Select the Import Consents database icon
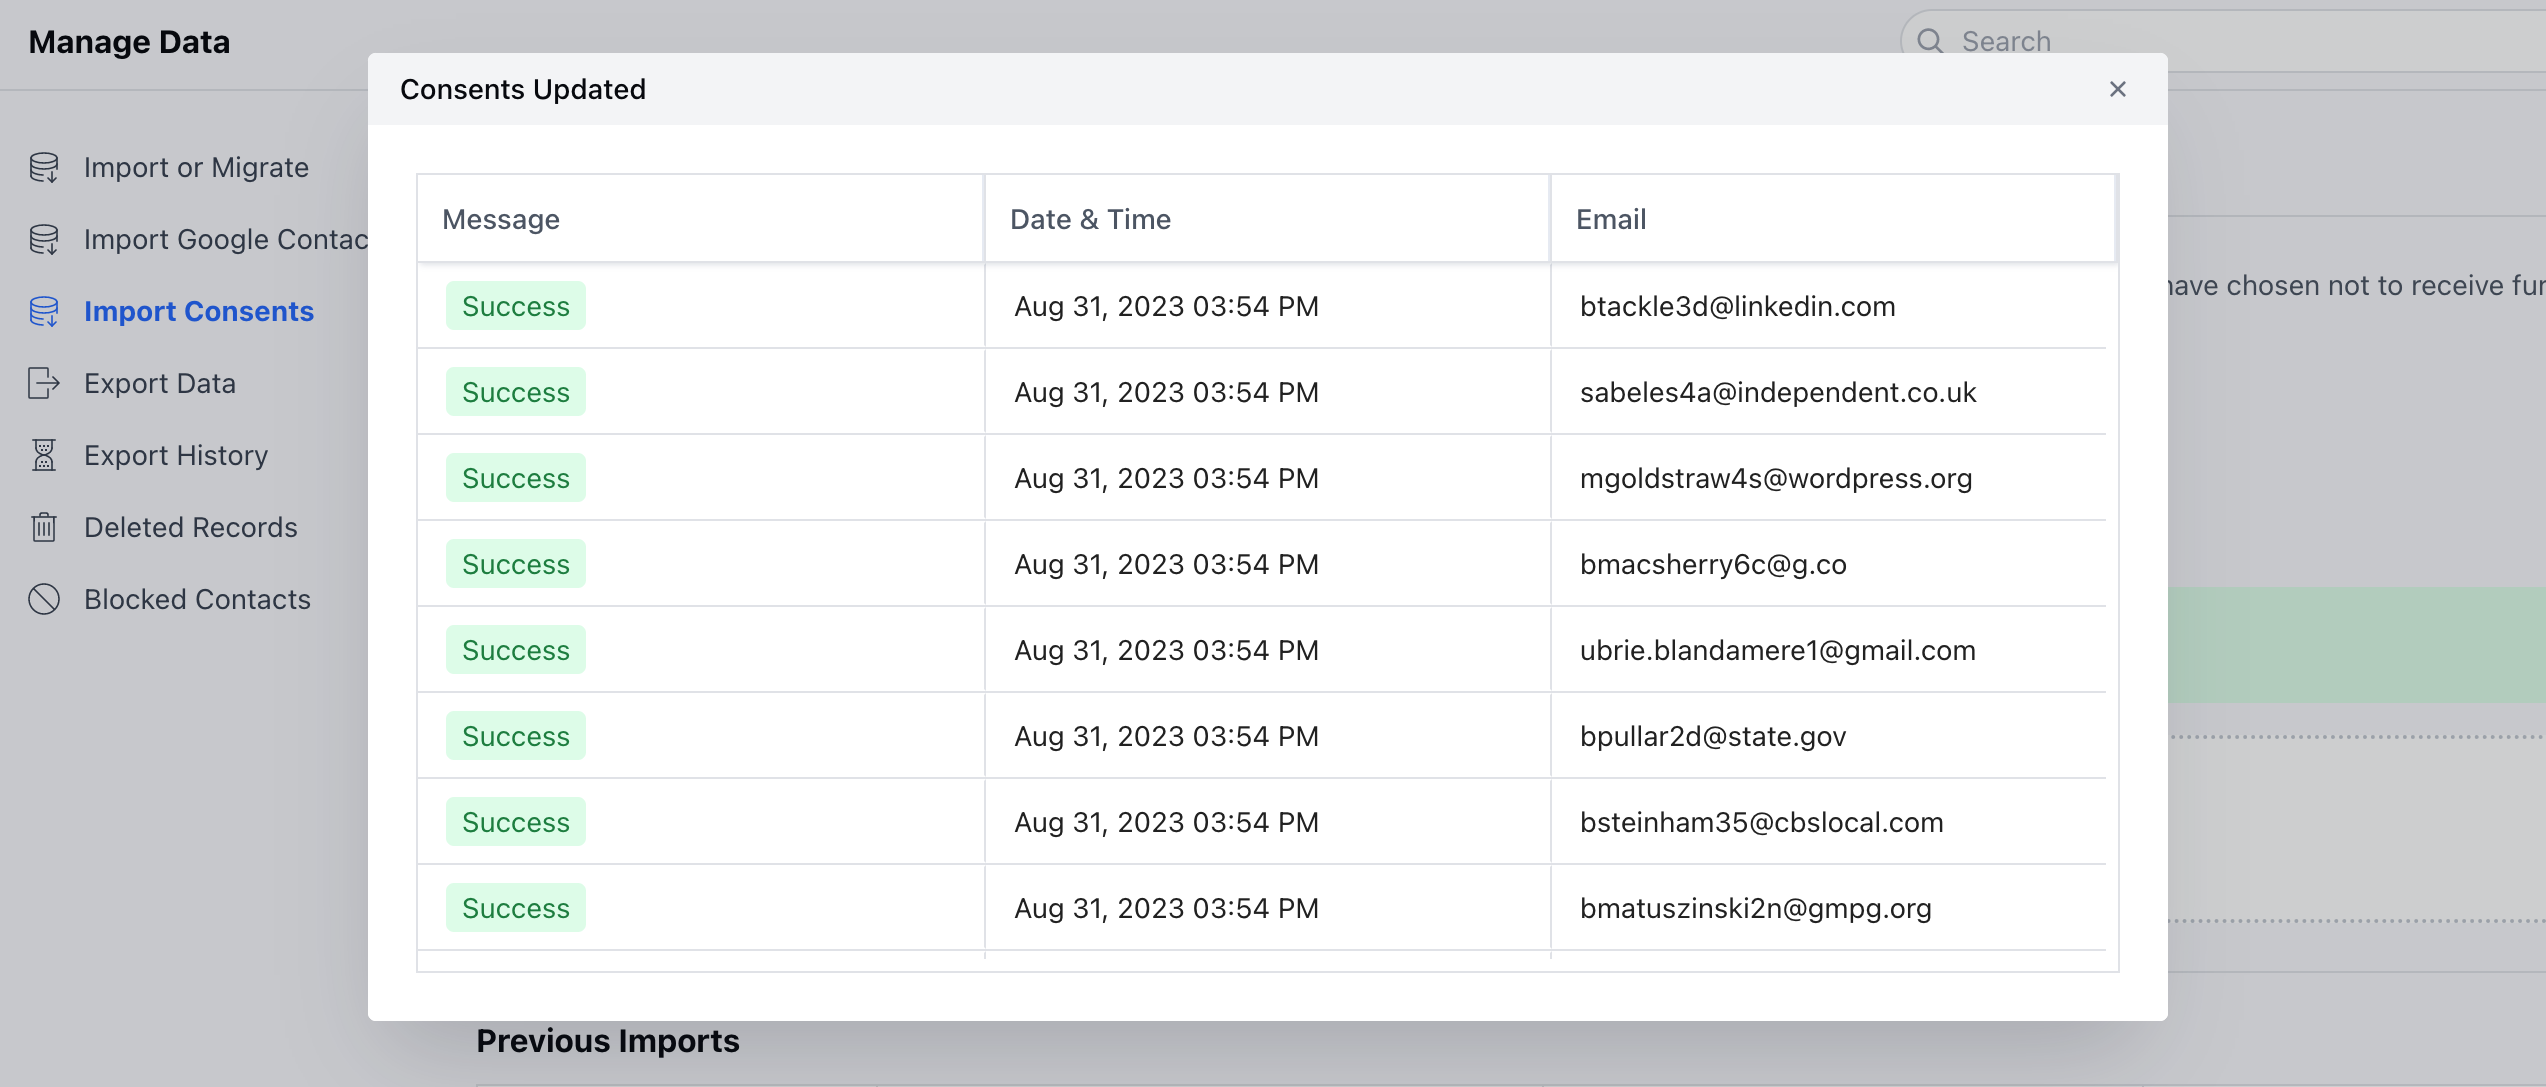The image size is (2546, 1087). (44, 311)
